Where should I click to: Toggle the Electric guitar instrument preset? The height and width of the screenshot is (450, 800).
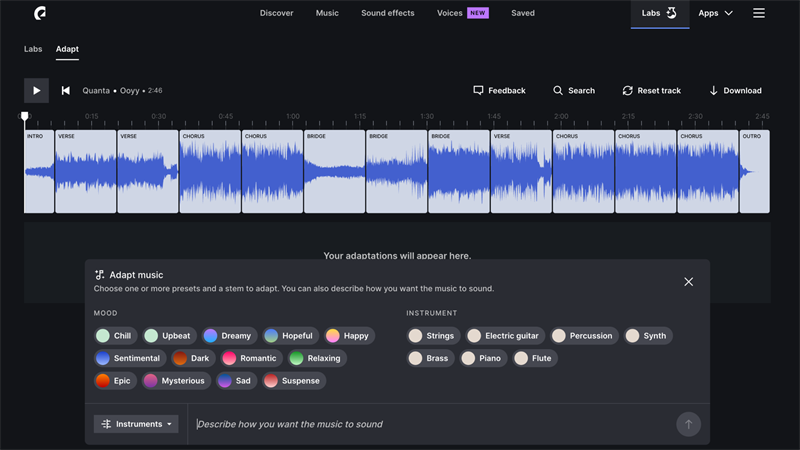tap(503, 336)
